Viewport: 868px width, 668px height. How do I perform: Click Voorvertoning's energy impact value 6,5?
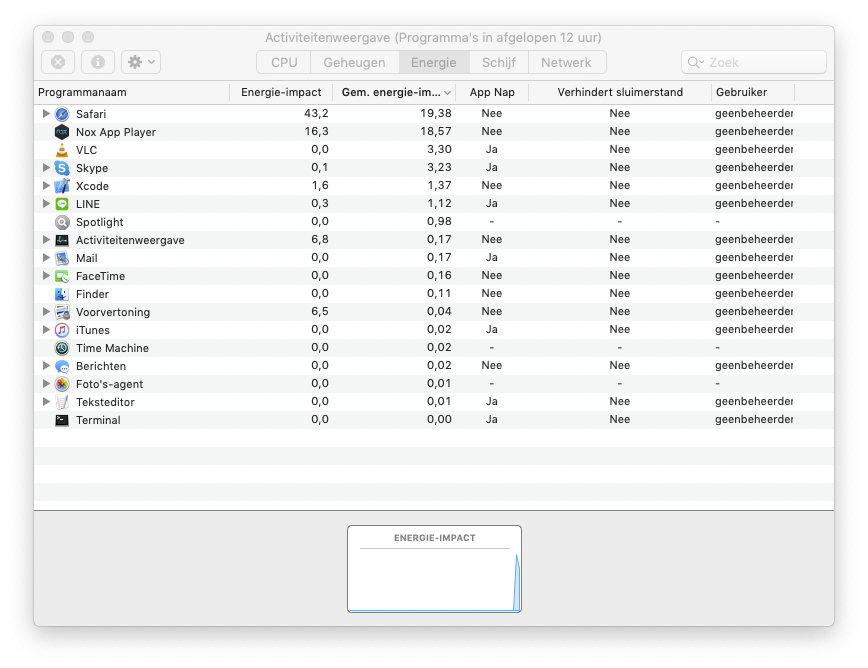(x=320, y=311)
